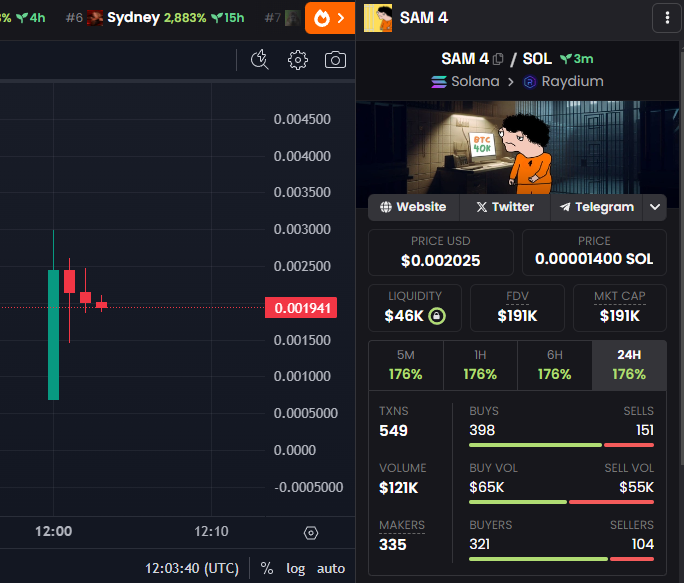Select the 5M timeframe tab

(406, 365)
